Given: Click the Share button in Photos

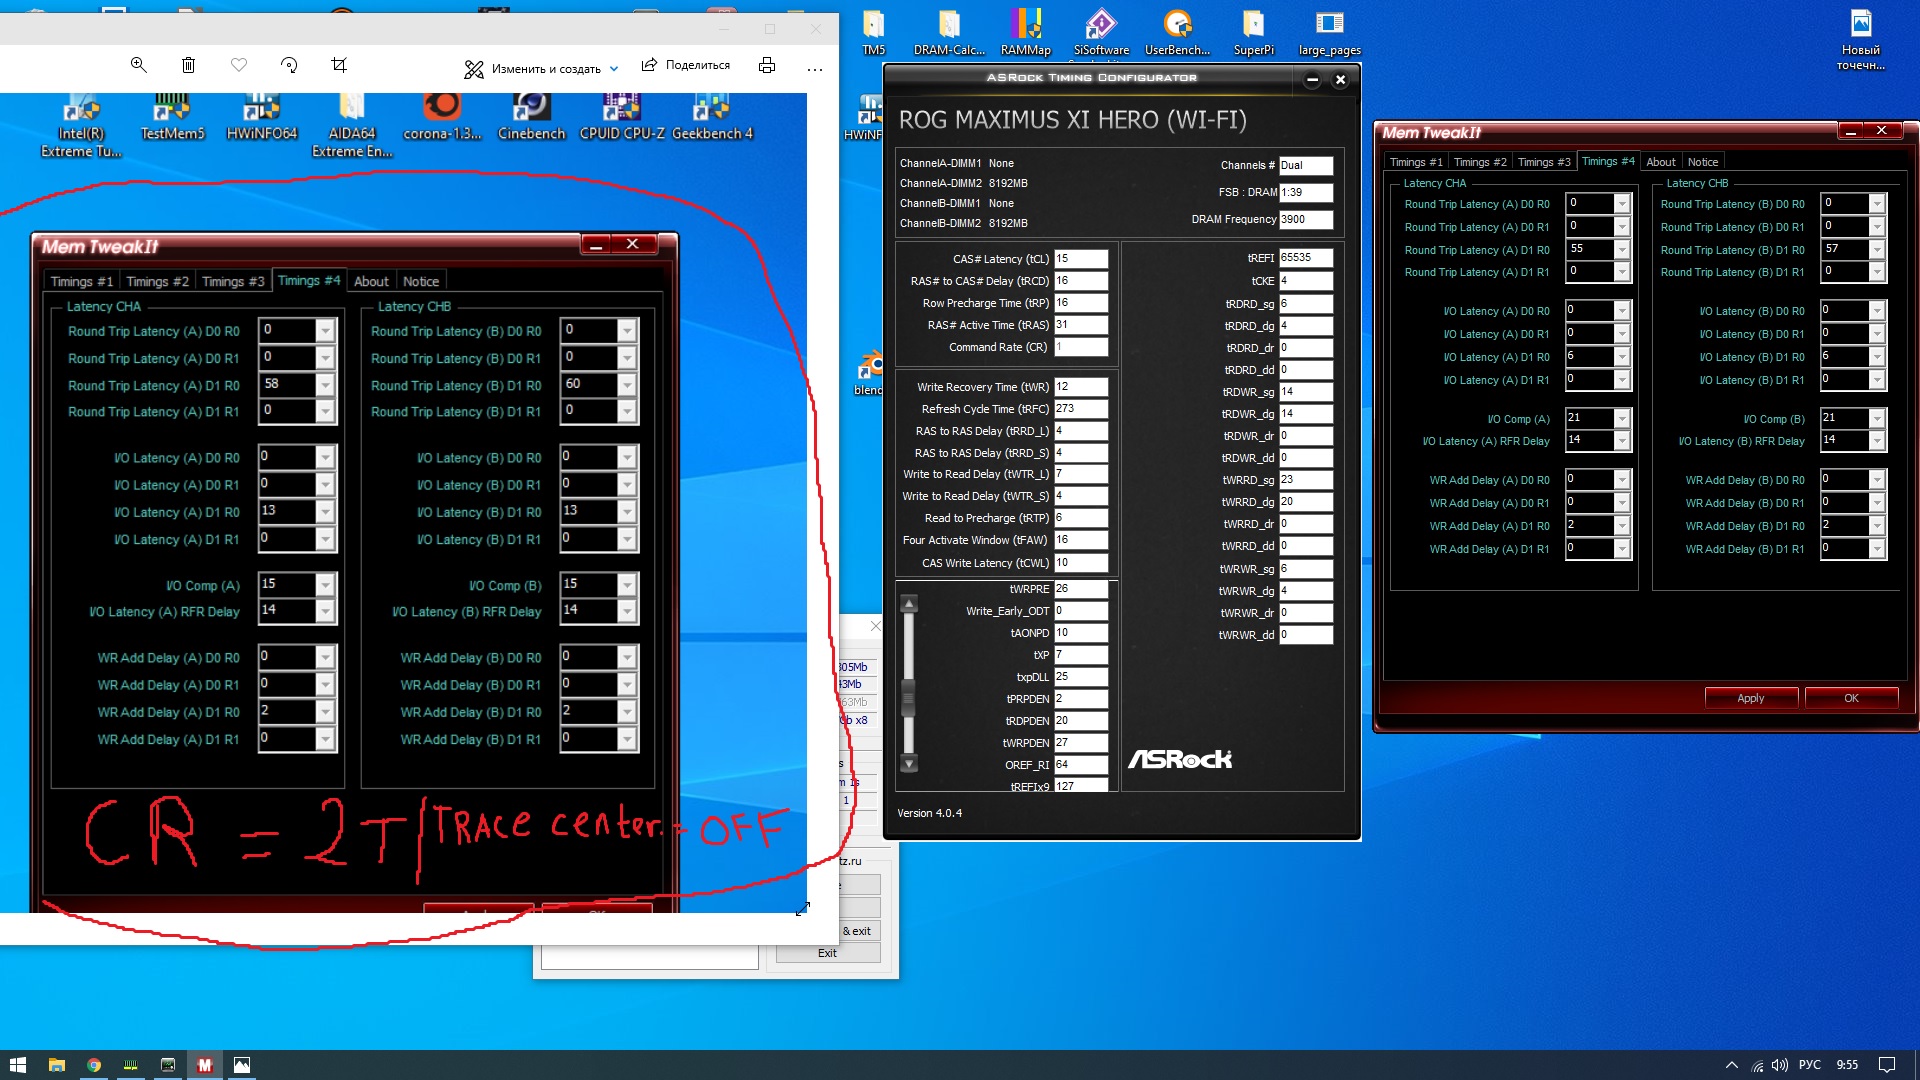Looking at the screenshot, I should pos(686,65).
